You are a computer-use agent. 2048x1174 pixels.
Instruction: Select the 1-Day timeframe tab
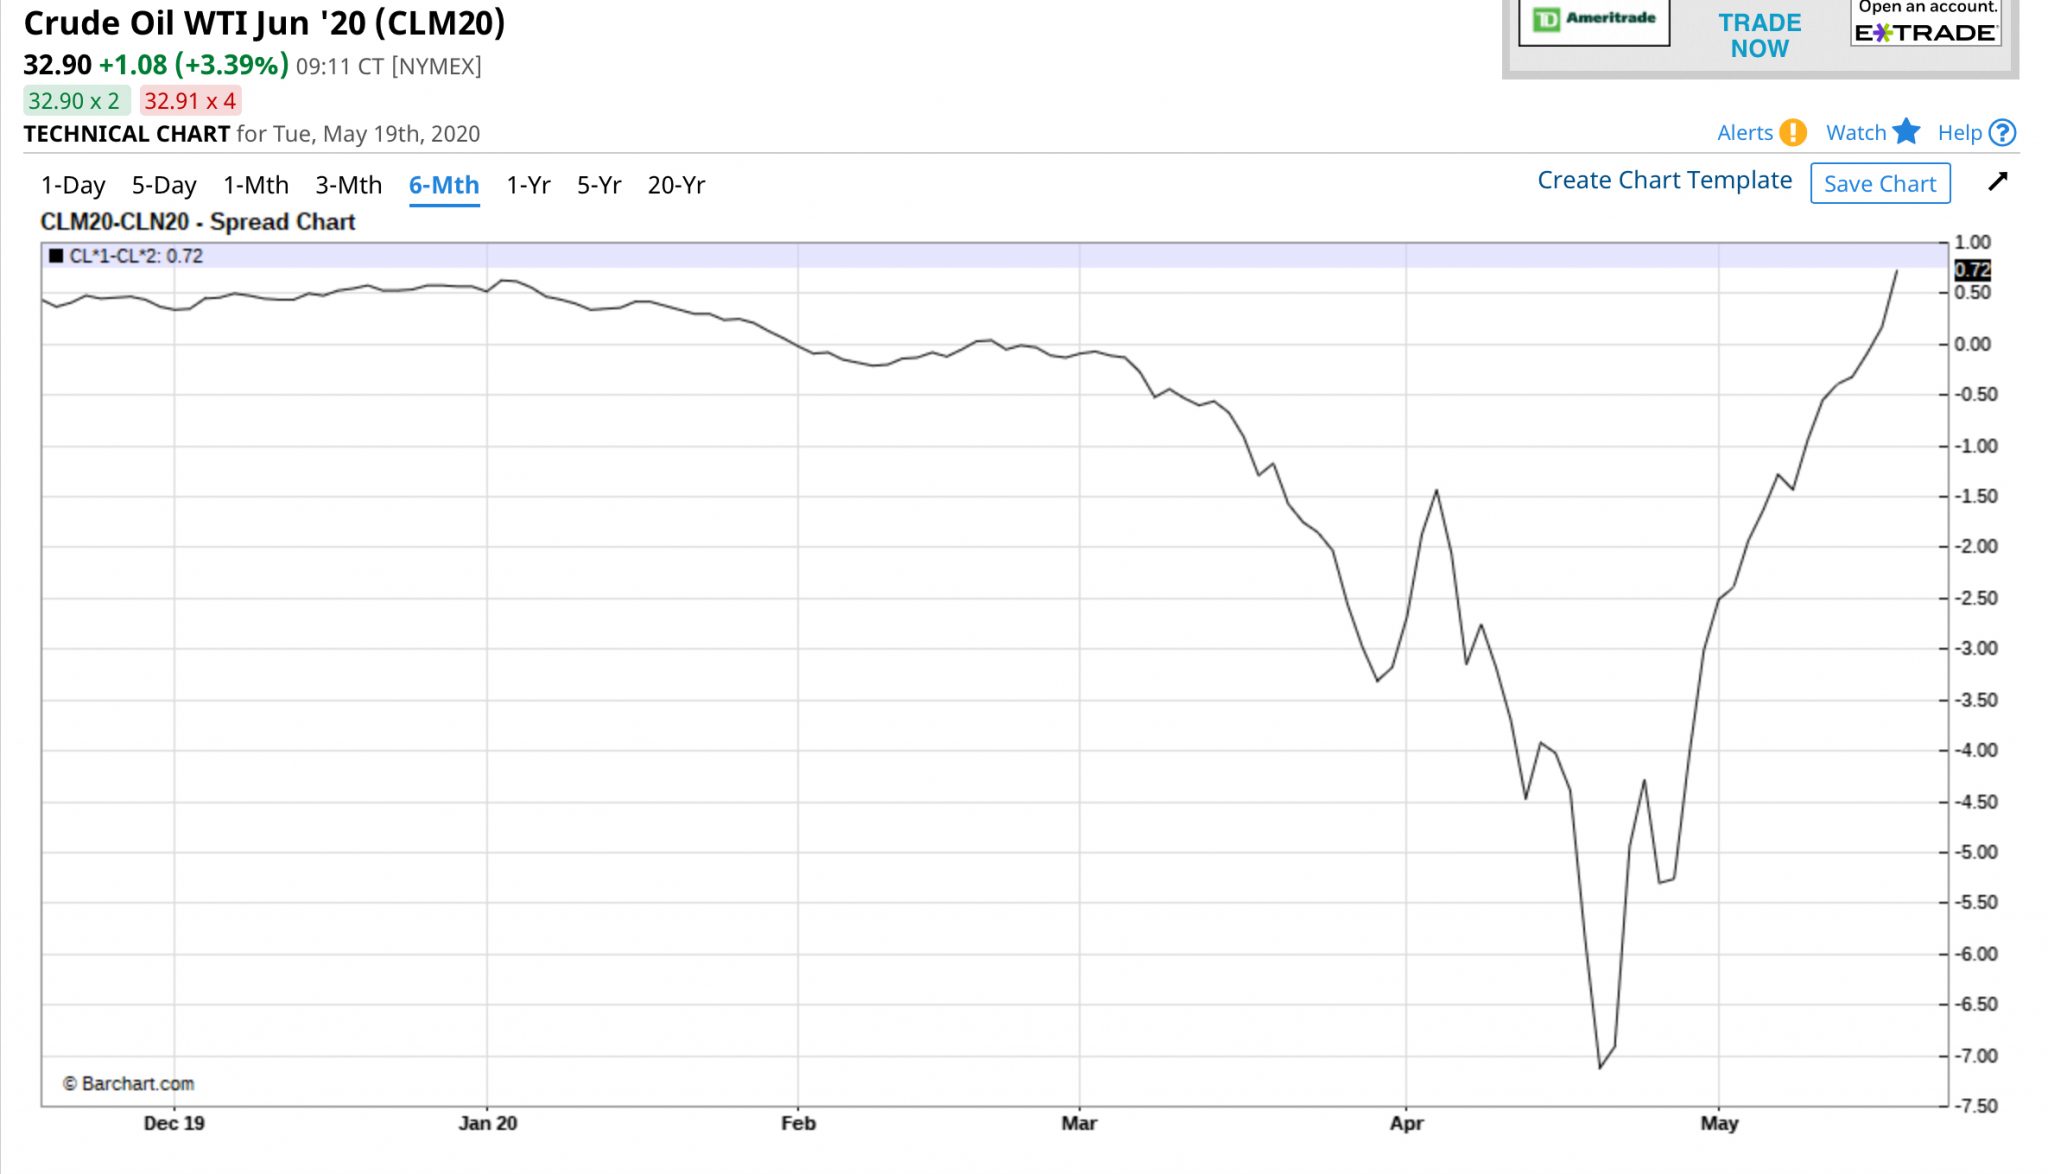(x=73, y=185)
